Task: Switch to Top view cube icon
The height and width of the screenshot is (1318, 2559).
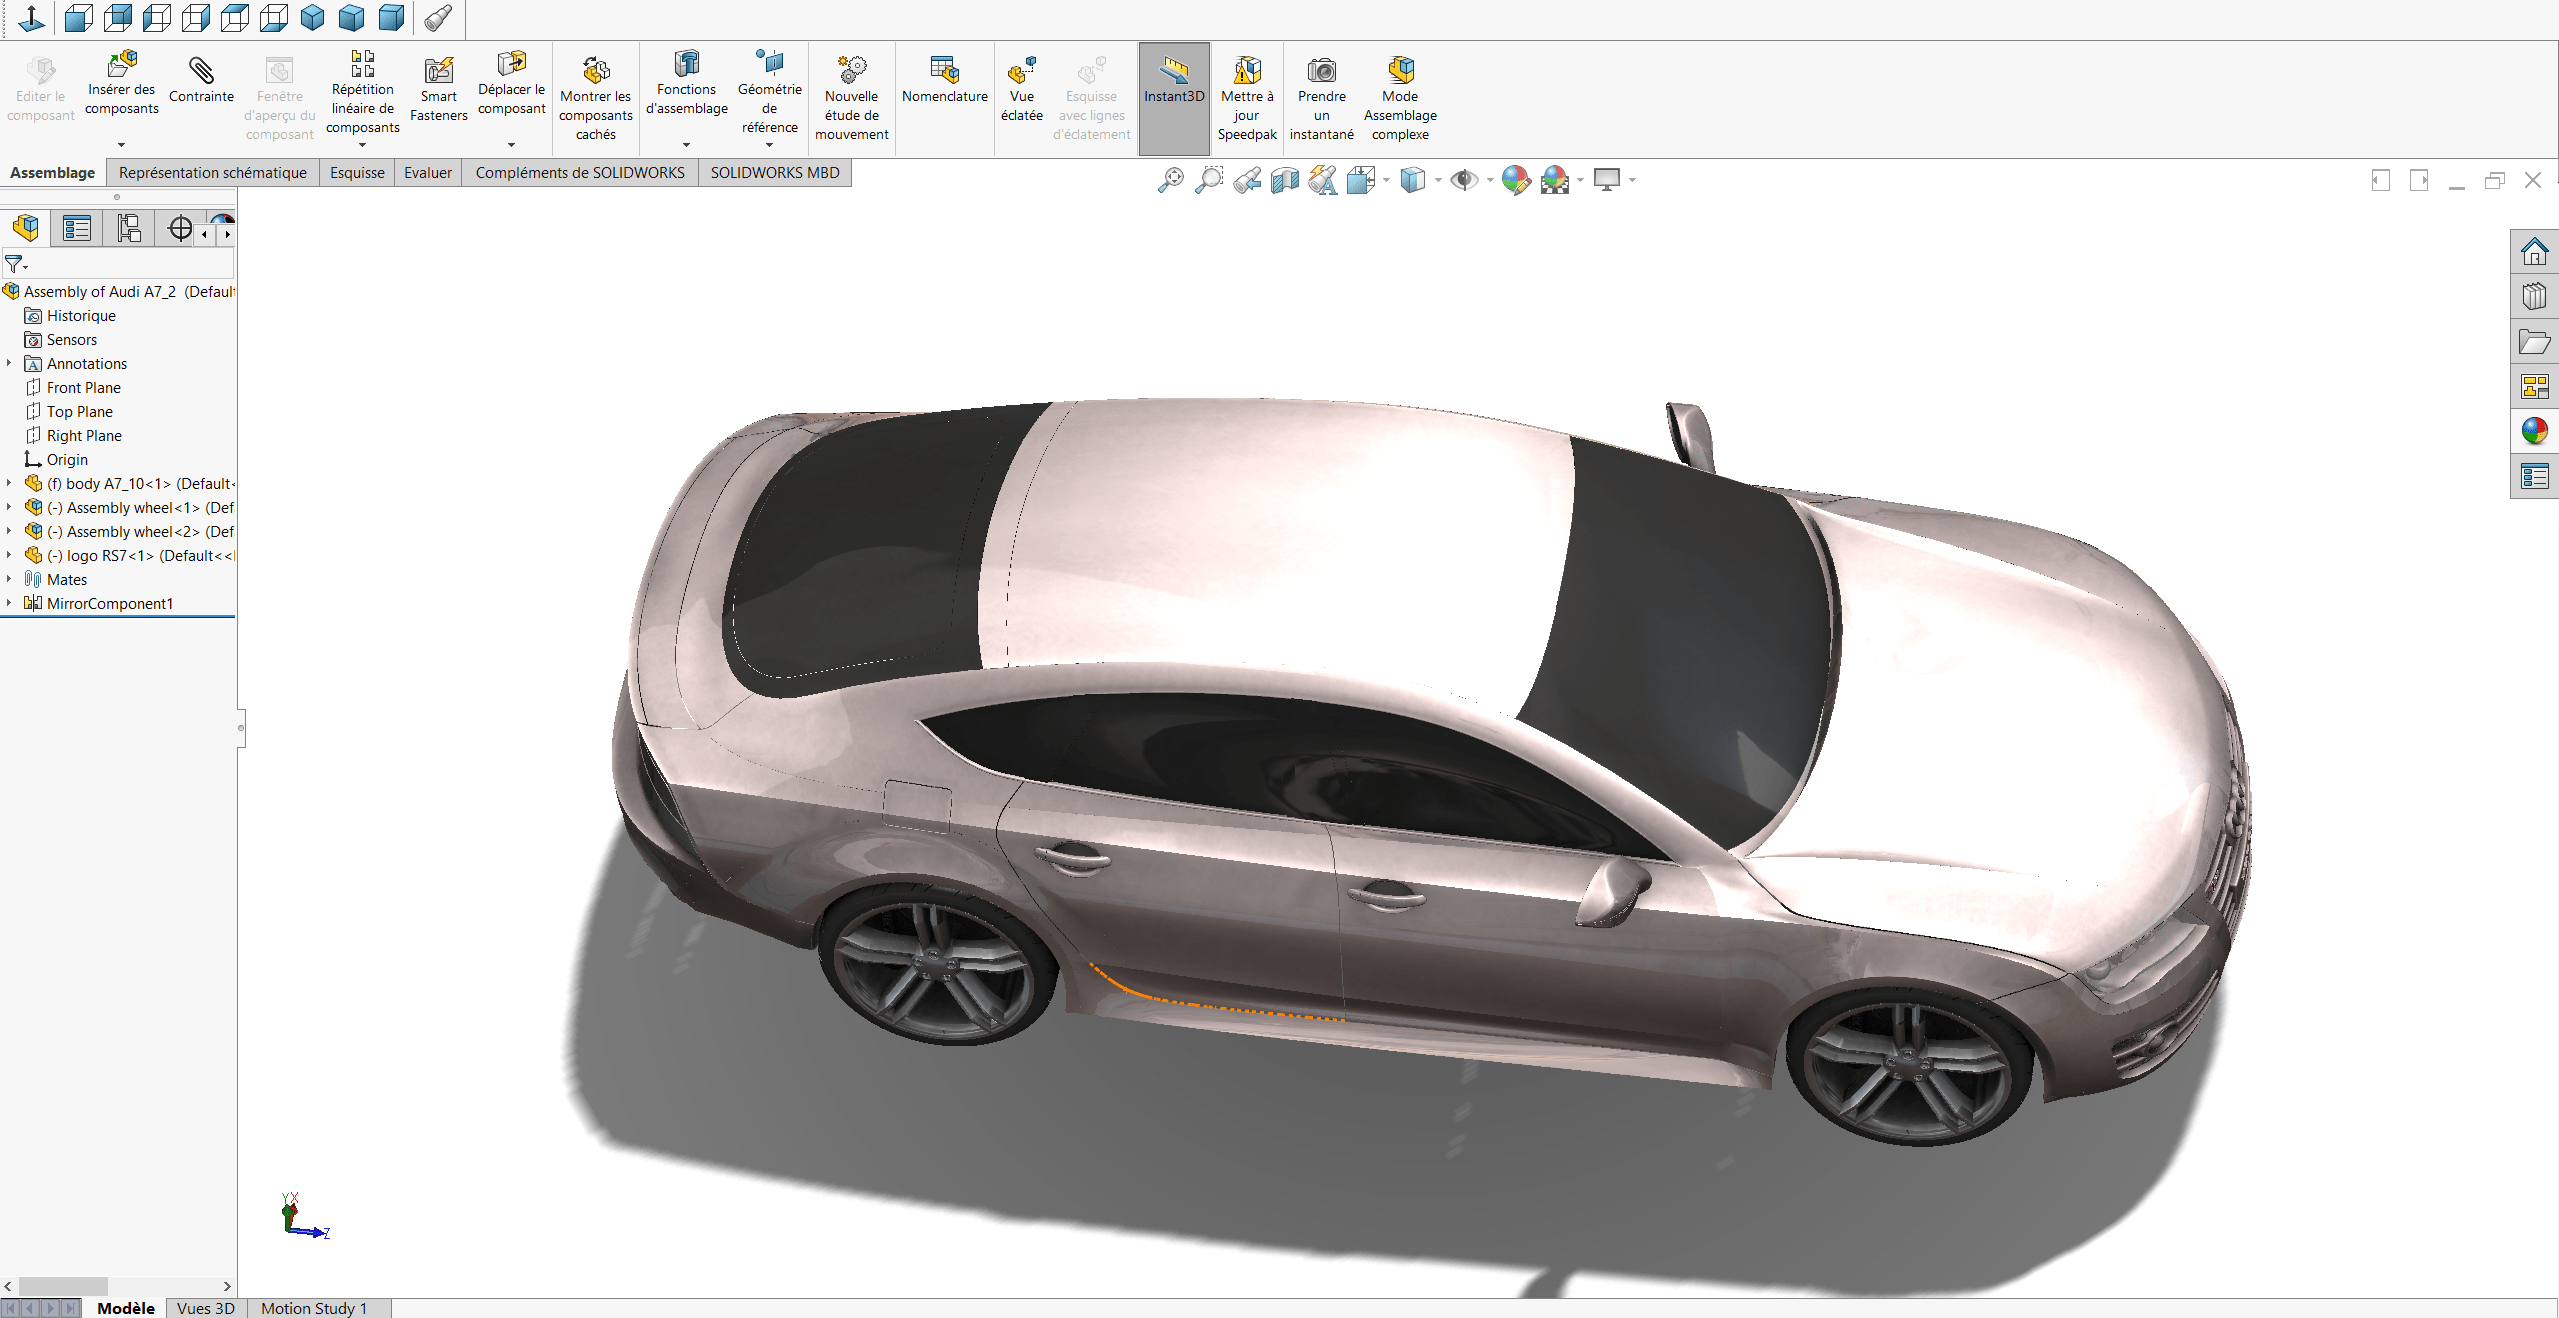Action: tap(235, 18)
